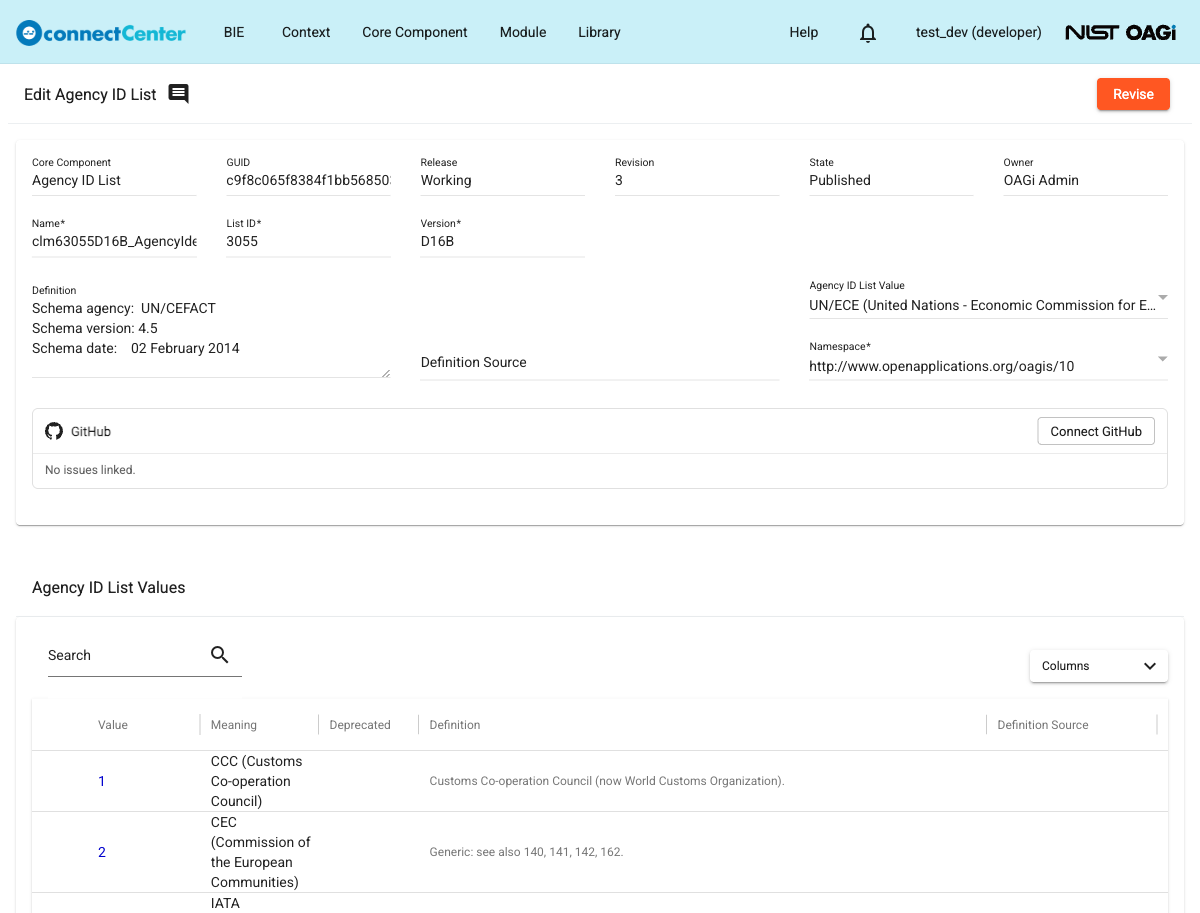Open the BIE menu
The height and width of the screenshot is (913, 1200).
click(234, 32)
